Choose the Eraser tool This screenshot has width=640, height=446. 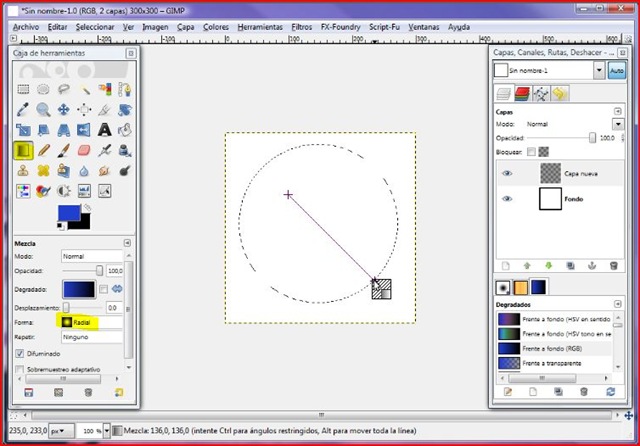pyautogui.click(x=84, y=151)
